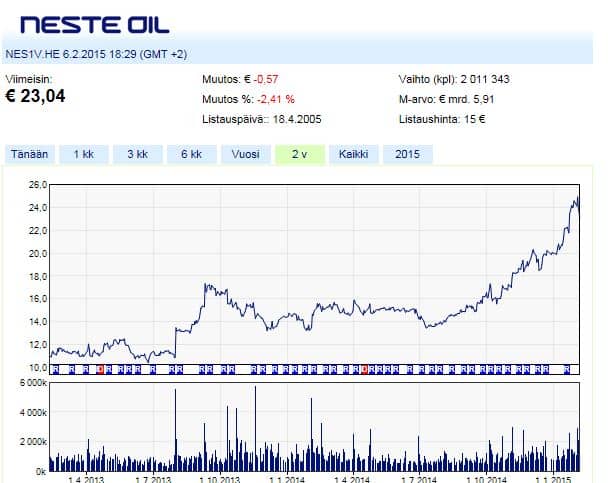Viewport: 608px width, 483px height.
Task: Show the 3 kk chart period
Action: (137, 154)
